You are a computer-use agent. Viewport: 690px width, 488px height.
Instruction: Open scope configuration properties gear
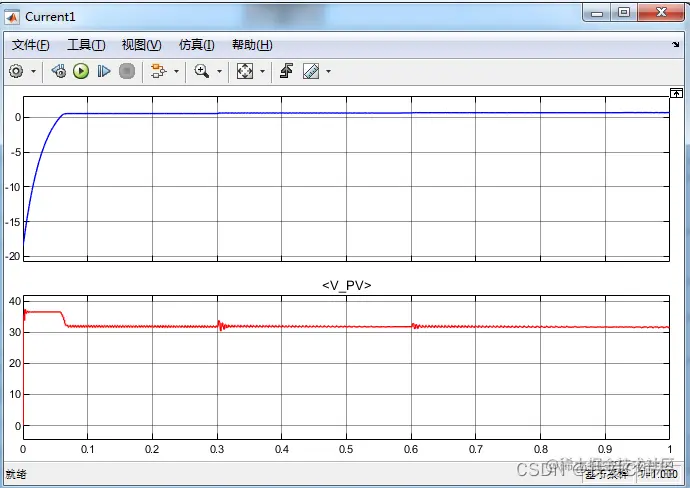16,71
